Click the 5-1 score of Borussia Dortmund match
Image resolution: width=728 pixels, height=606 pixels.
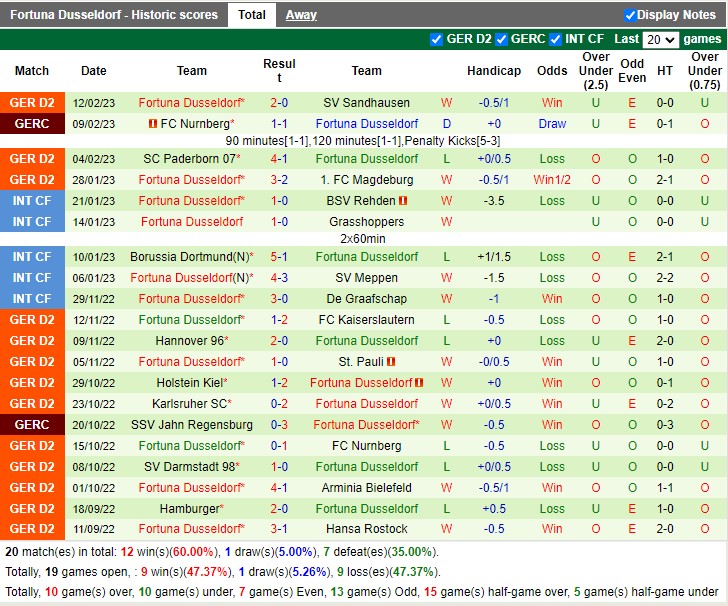(x=279, y=257)
